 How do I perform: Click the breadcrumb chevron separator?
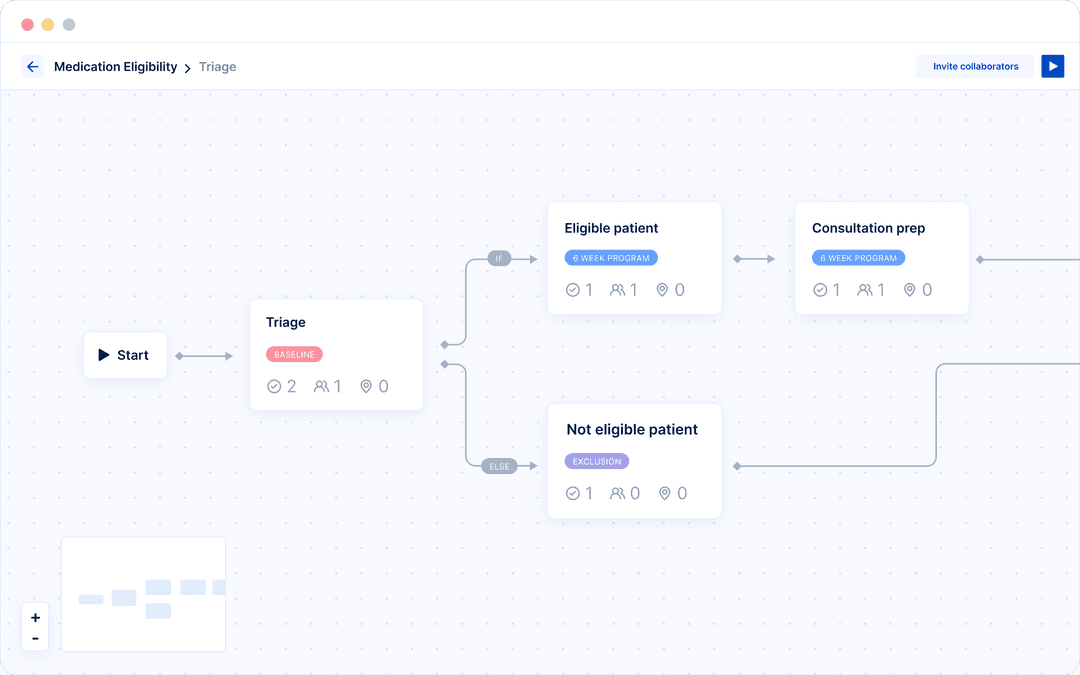click(x=187, y=68)
